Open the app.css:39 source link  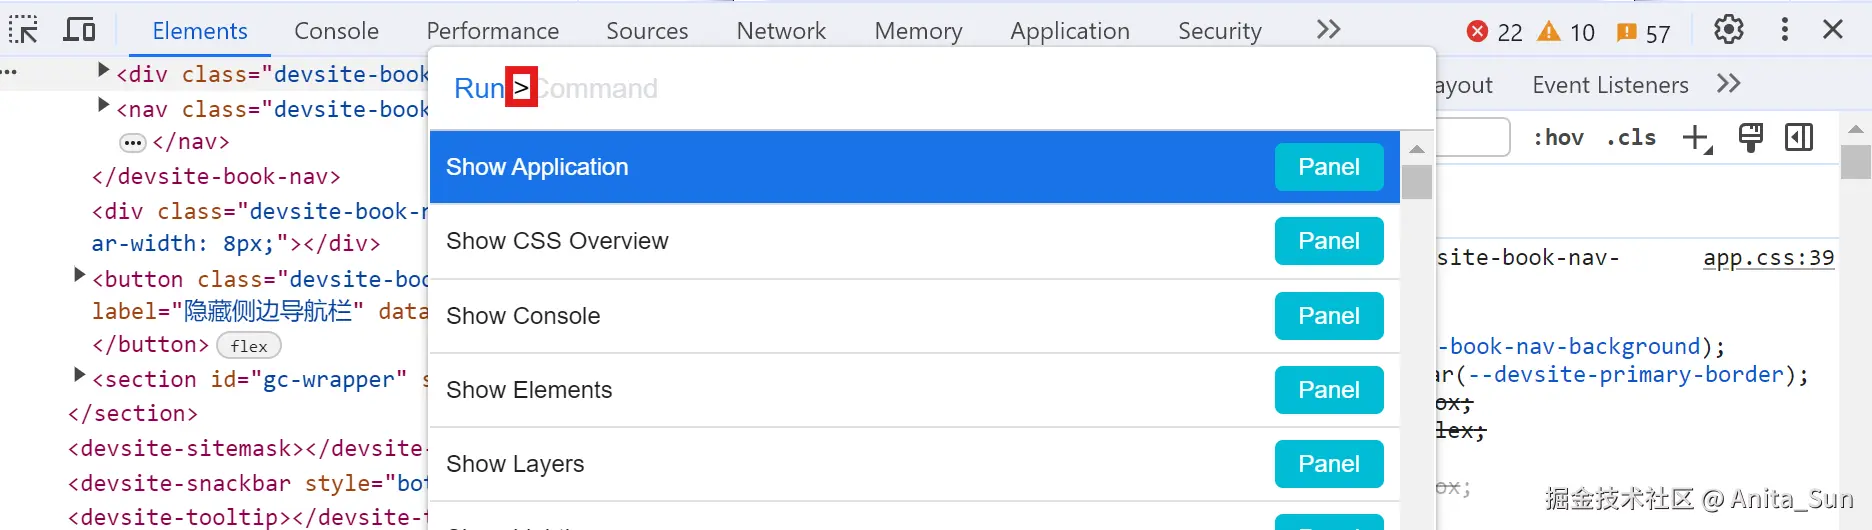pyautogui.click(x=1768, y=258)
